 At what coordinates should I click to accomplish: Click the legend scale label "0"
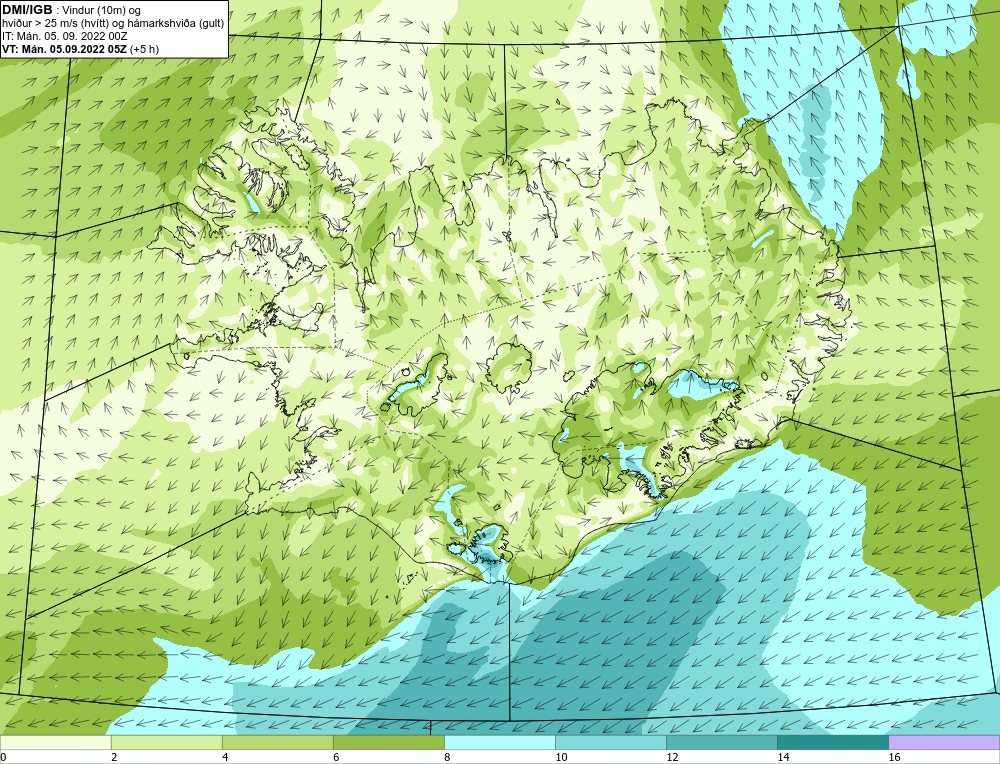point(3,757)
